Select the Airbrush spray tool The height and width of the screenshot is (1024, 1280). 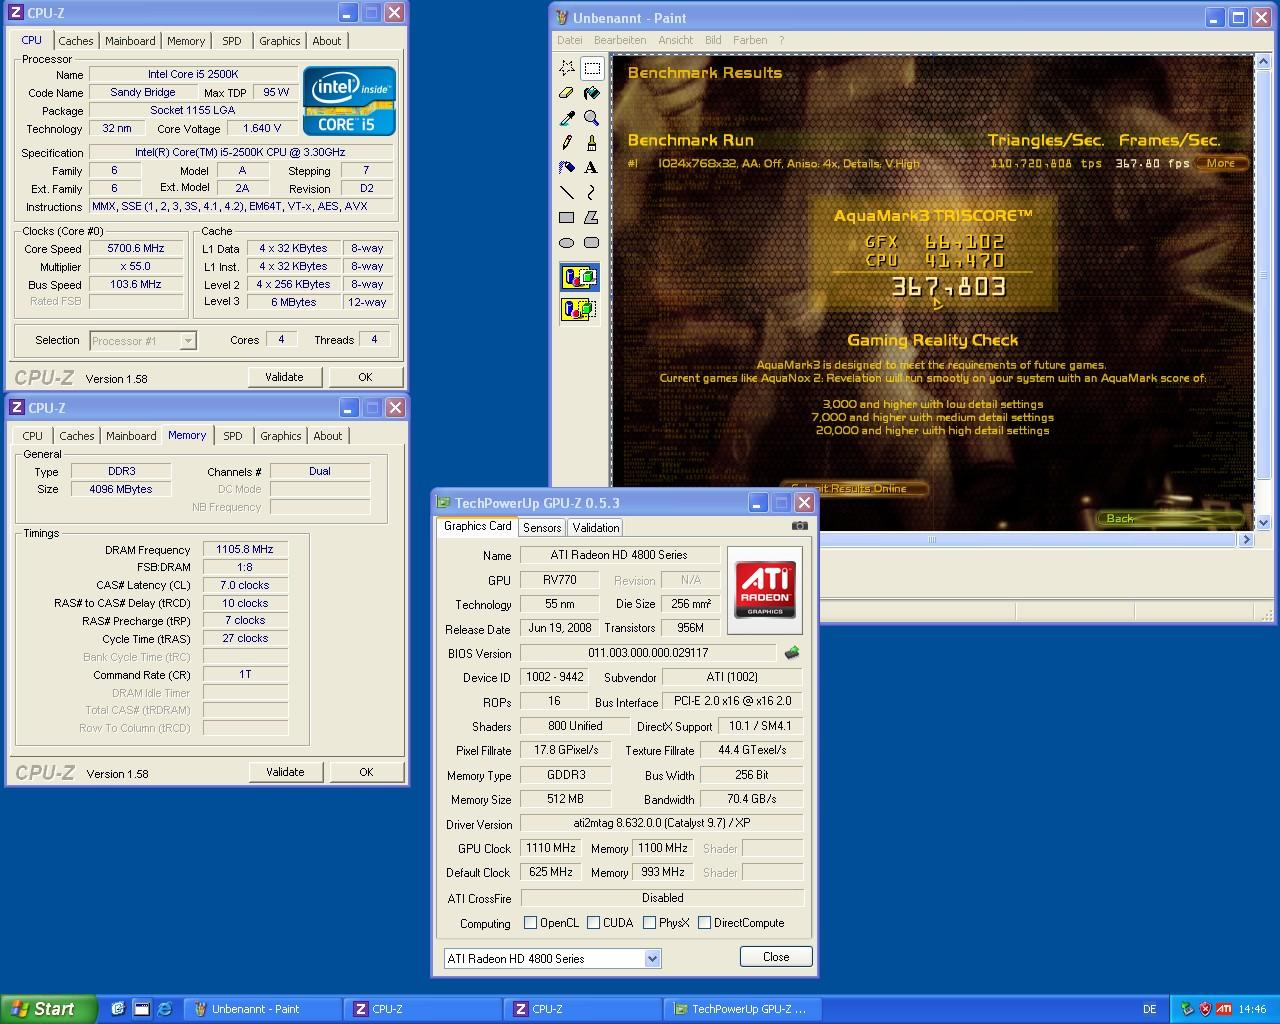tap(567, 168)
